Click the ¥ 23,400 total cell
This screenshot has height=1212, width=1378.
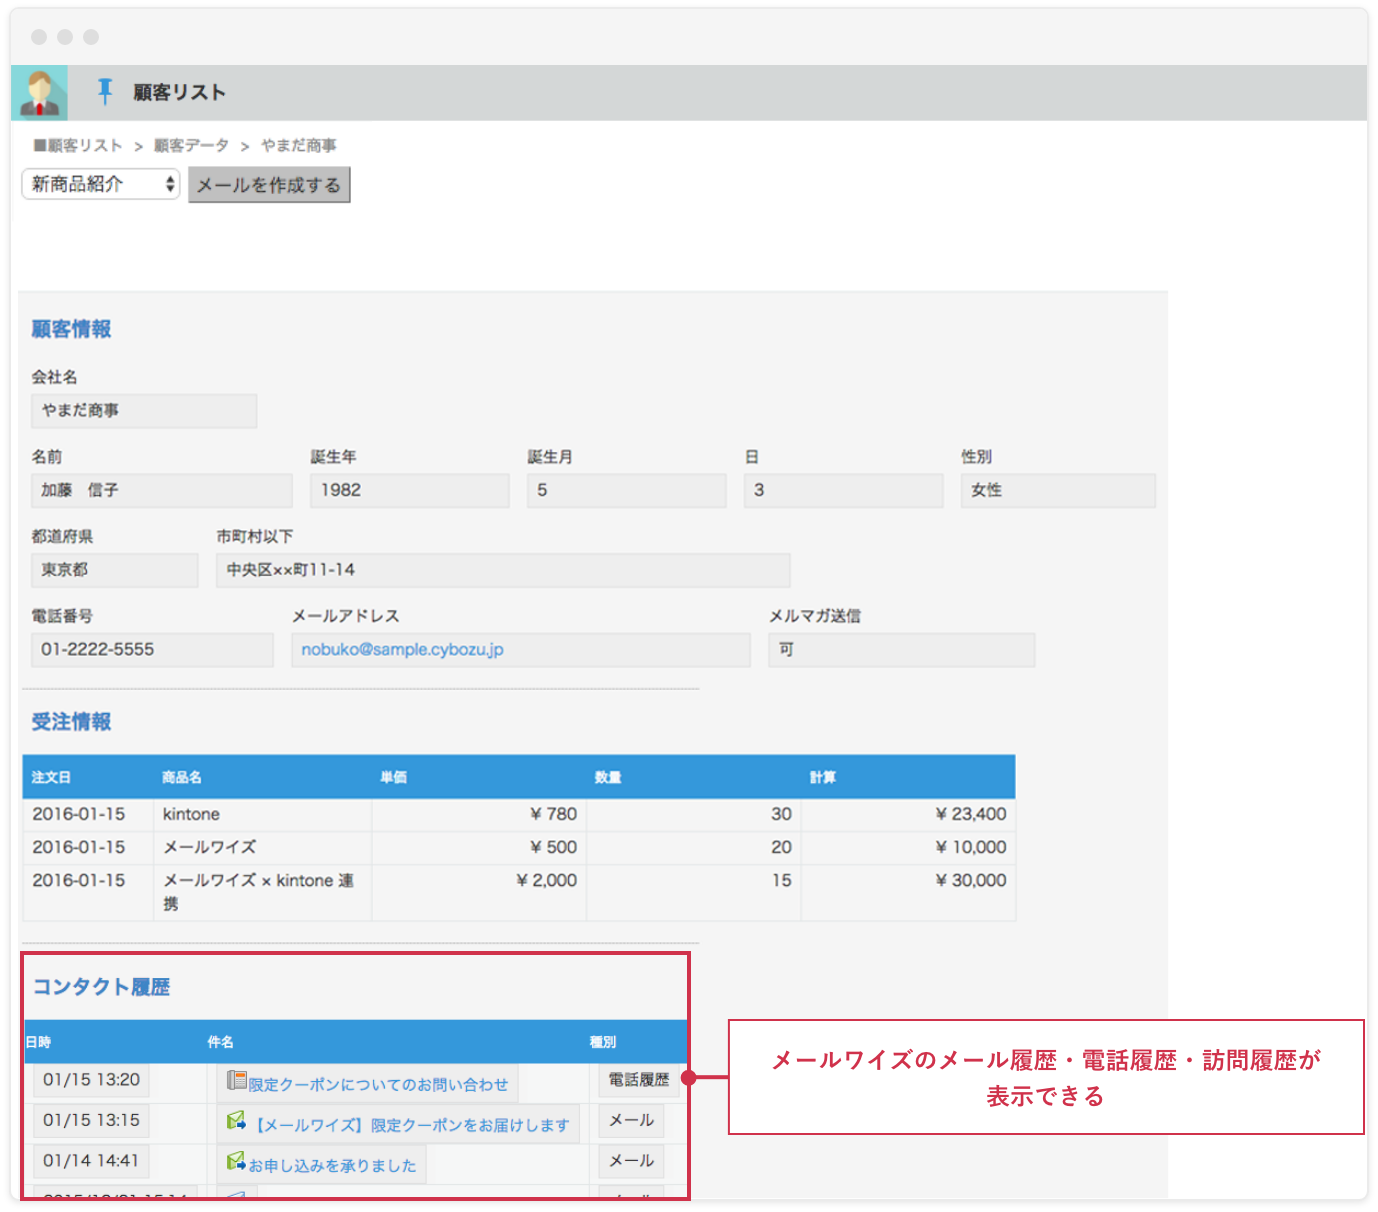908,815
